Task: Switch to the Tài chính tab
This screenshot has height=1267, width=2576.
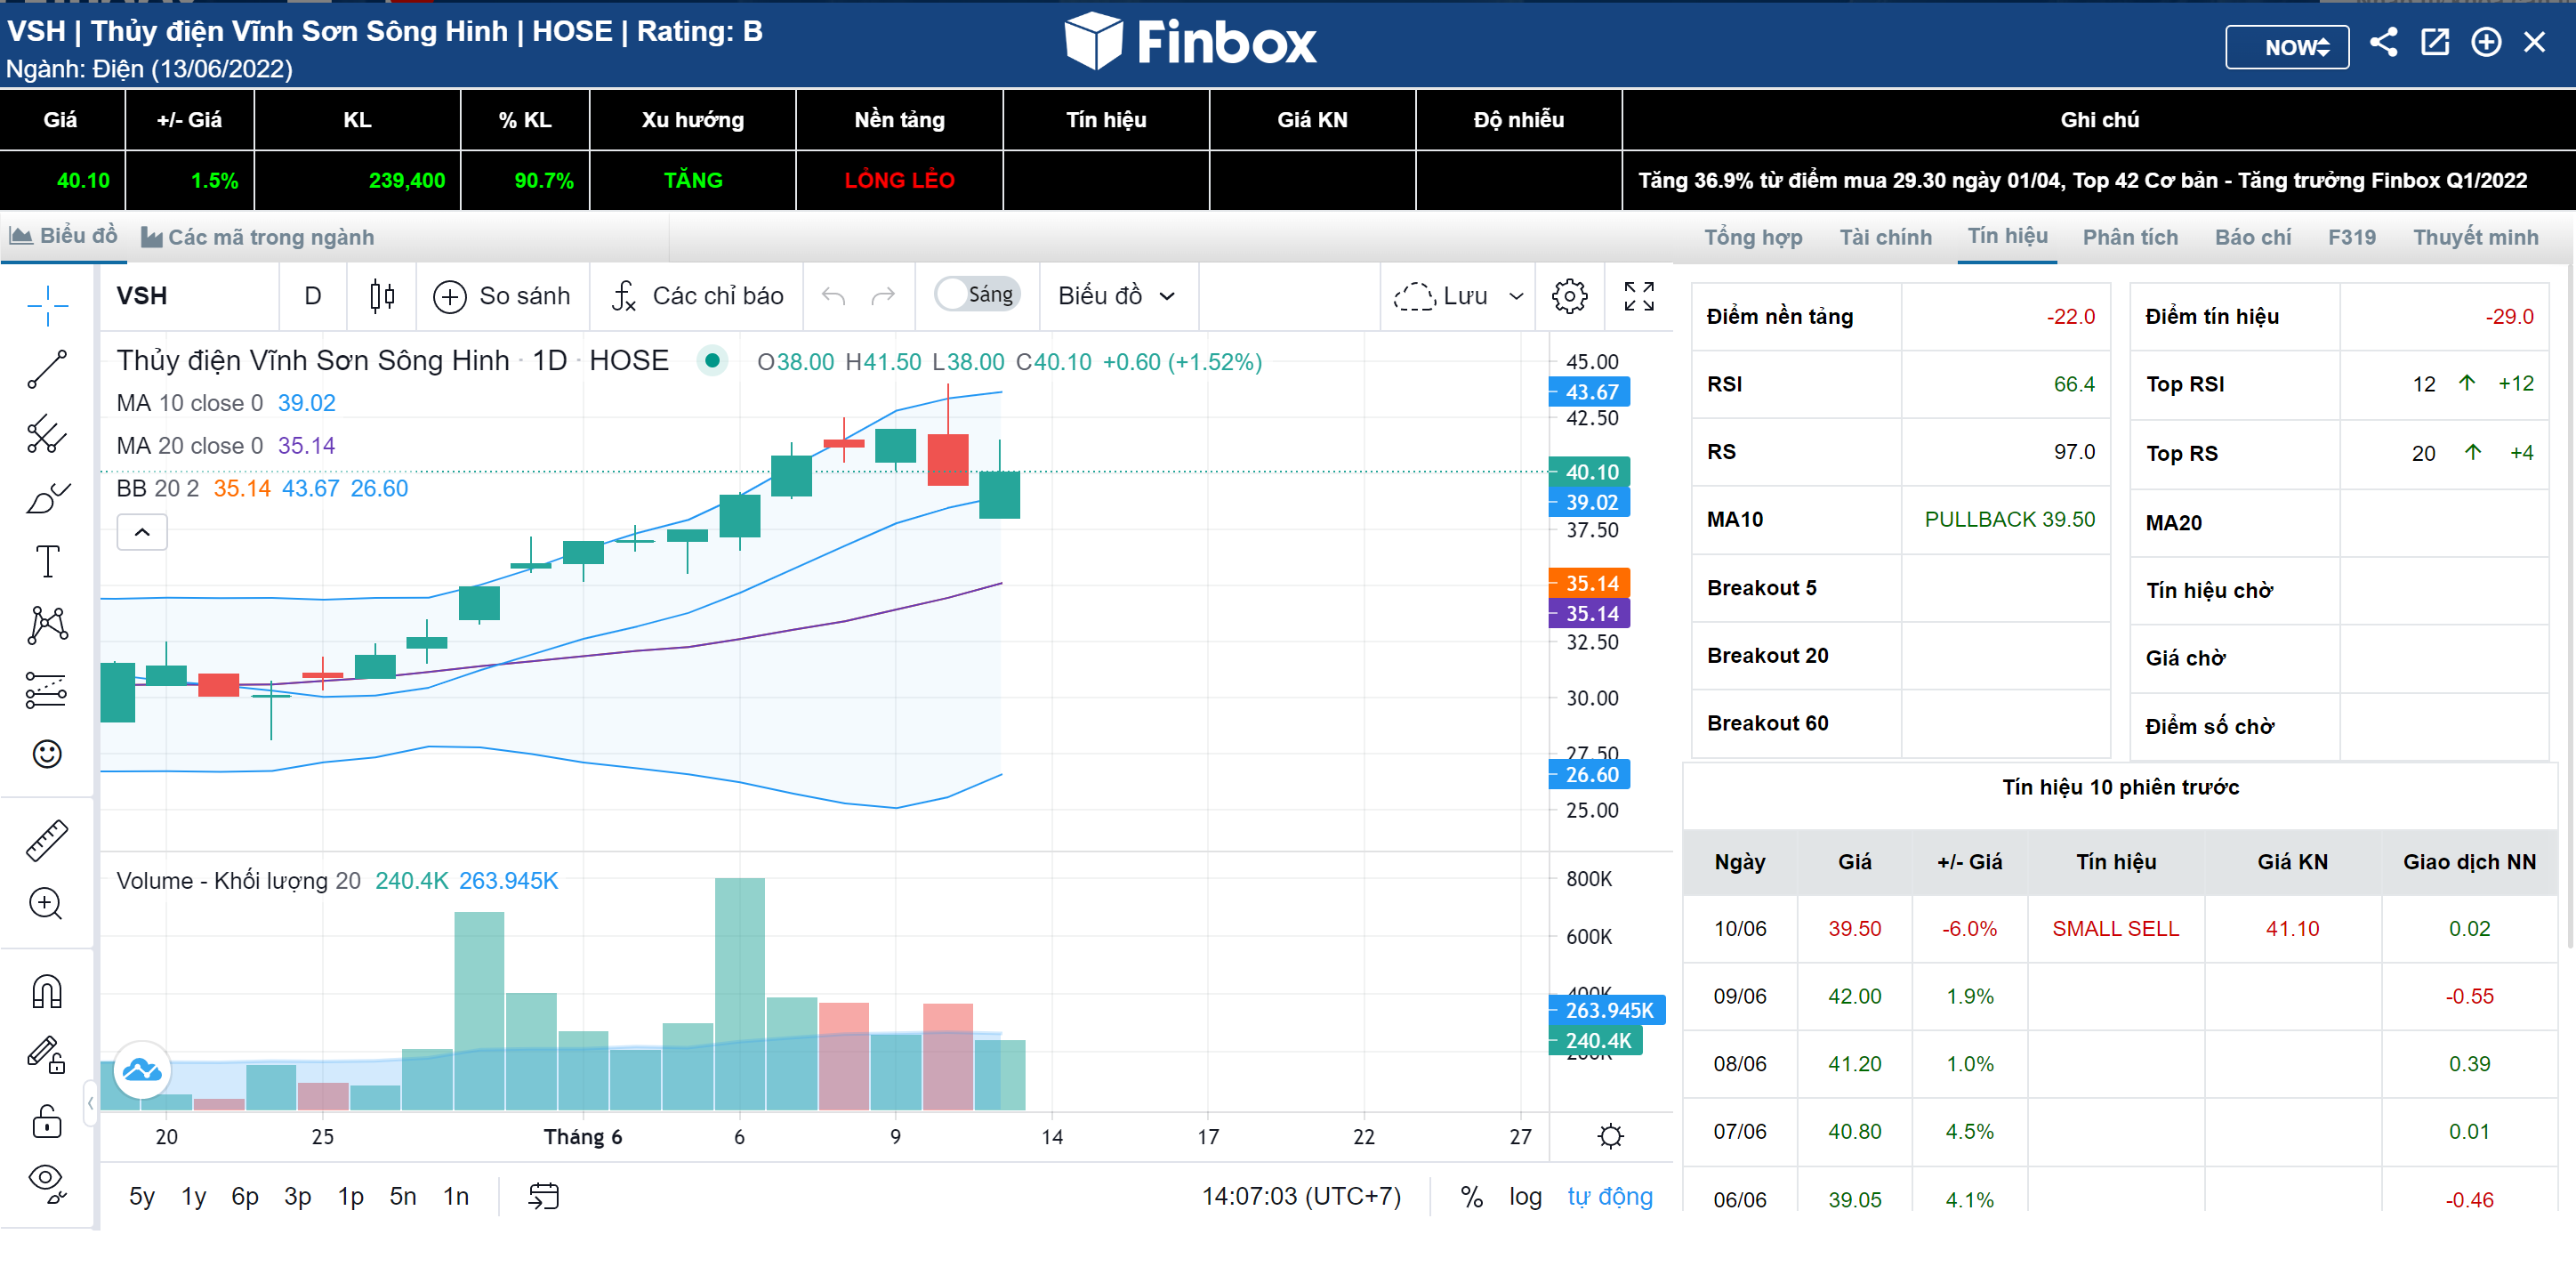Action: [x=1885, y=237]
